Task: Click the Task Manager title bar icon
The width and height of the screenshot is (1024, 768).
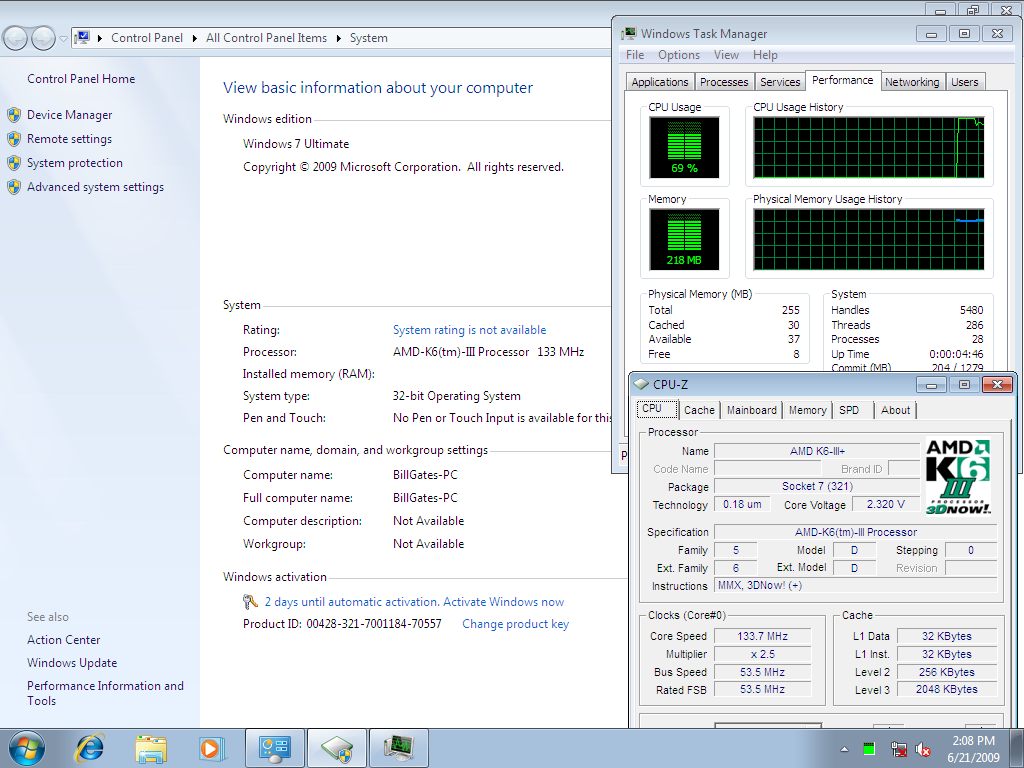Action: (629, 34)
